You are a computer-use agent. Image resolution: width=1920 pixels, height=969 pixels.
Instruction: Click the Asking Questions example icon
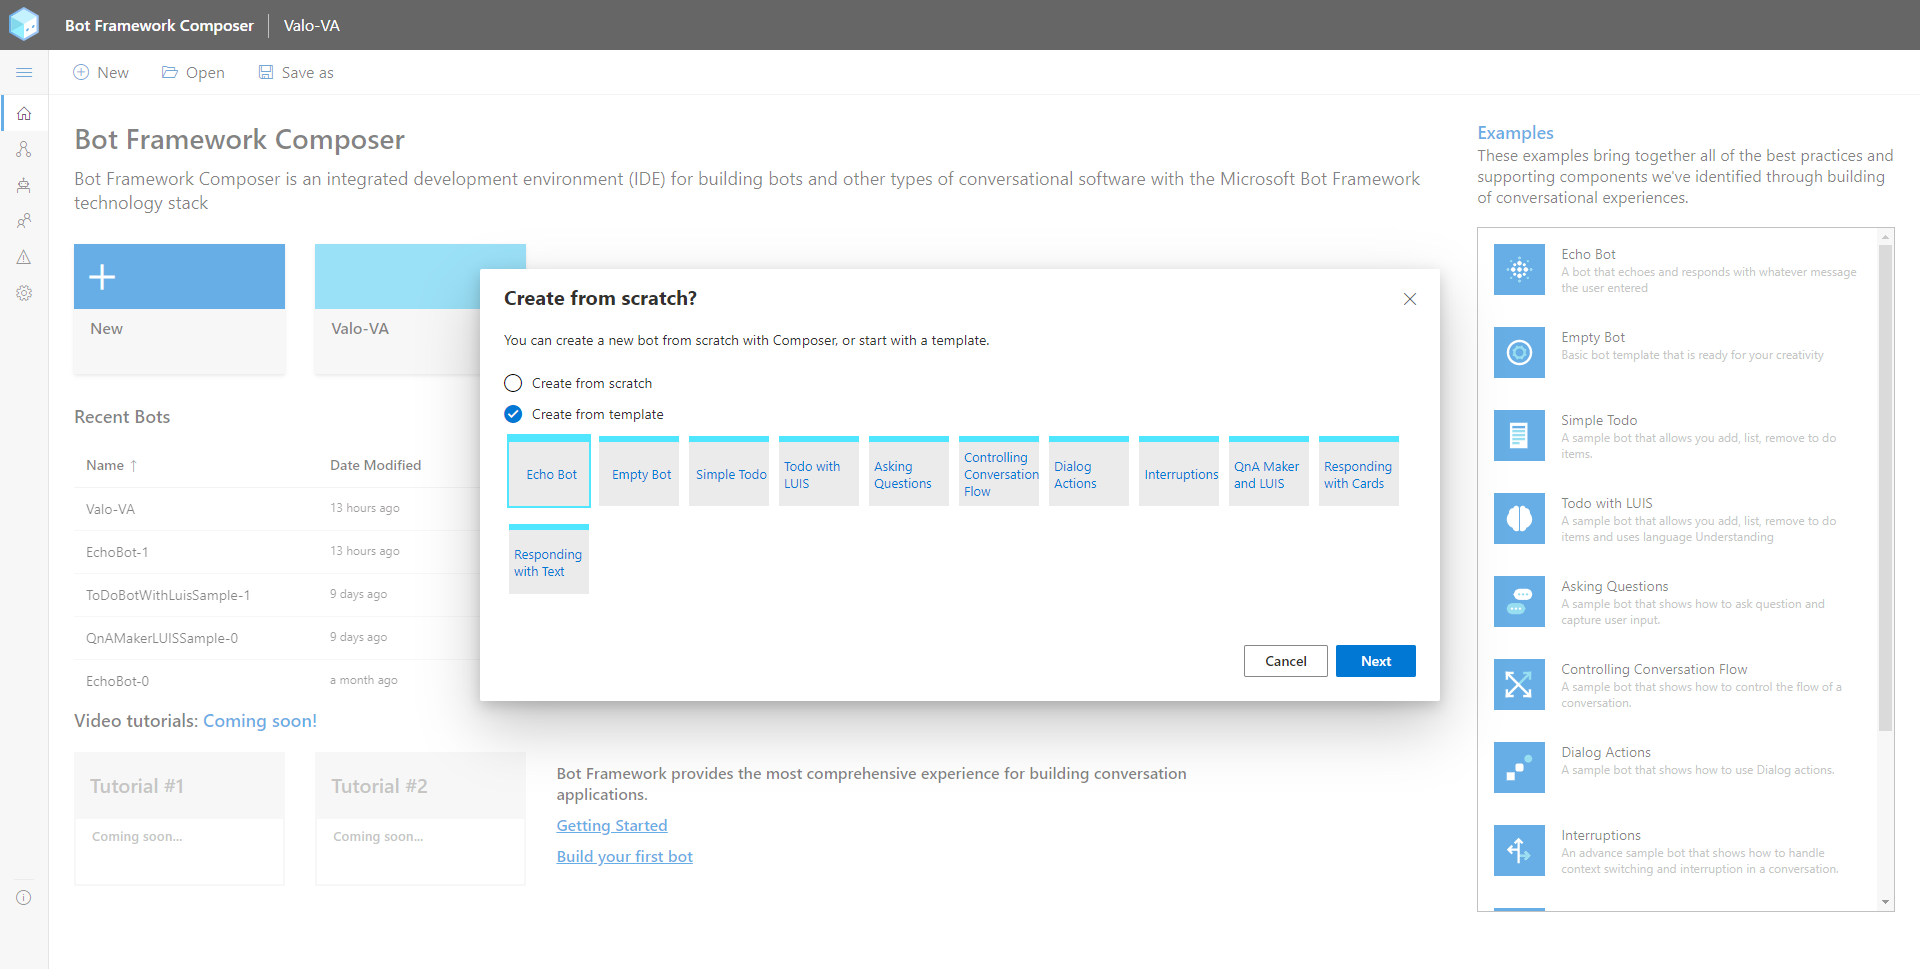[x=1519, y=601]
